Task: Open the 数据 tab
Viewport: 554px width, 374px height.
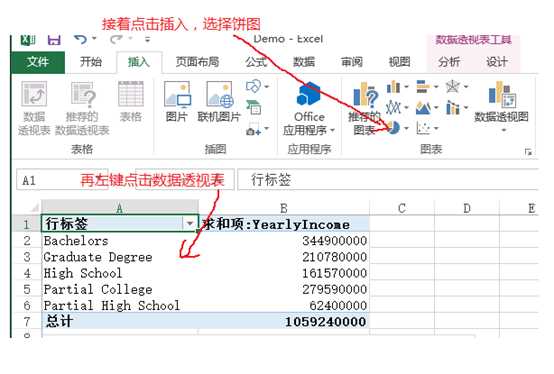Action: pos(304,62)
